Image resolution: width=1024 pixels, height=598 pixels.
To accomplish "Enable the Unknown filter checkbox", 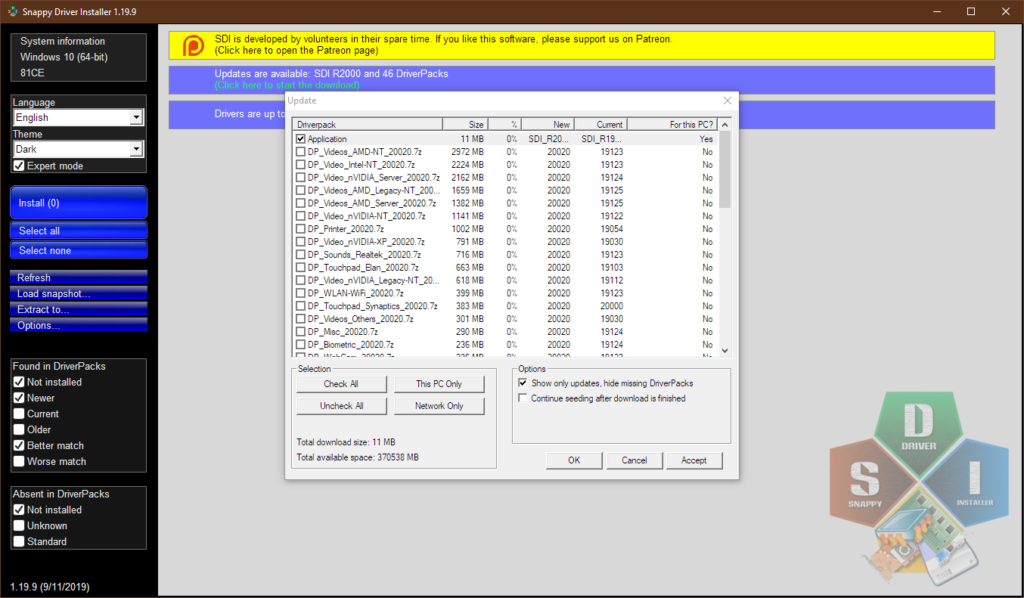I will point(19,526).
